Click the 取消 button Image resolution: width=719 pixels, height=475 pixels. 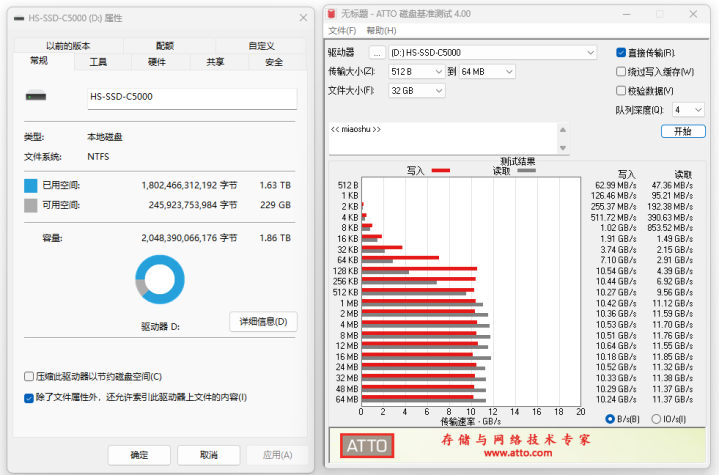point(209,455)
